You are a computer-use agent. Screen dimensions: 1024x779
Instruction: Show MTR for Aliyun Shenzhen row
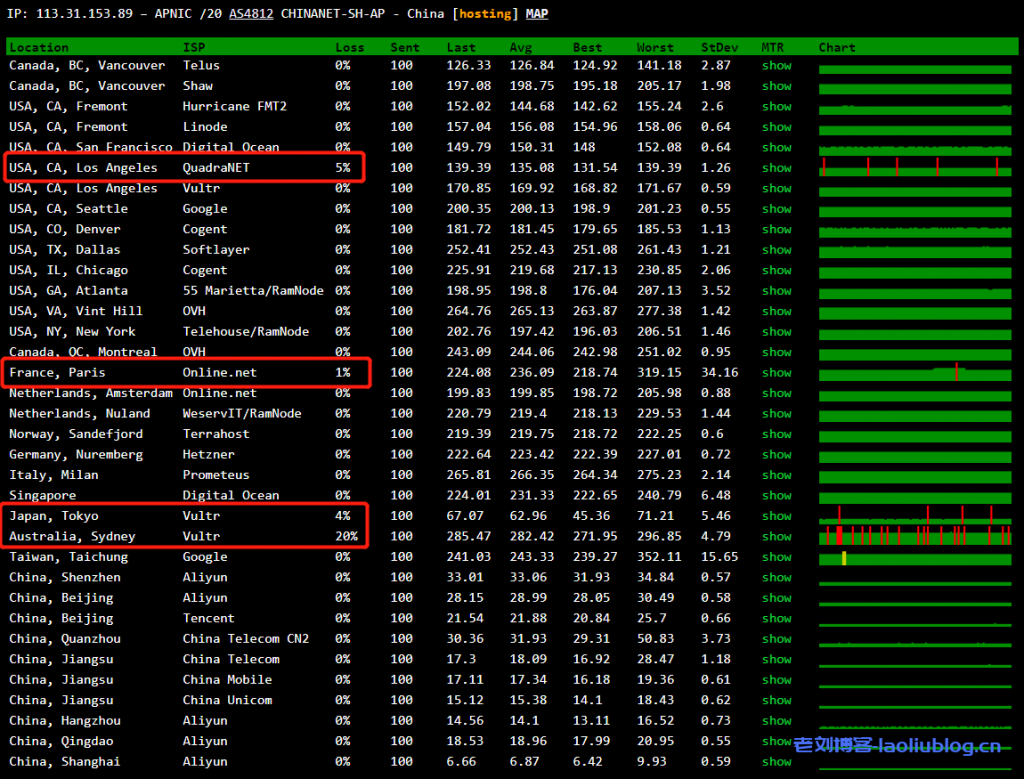[x=776, y=578]
